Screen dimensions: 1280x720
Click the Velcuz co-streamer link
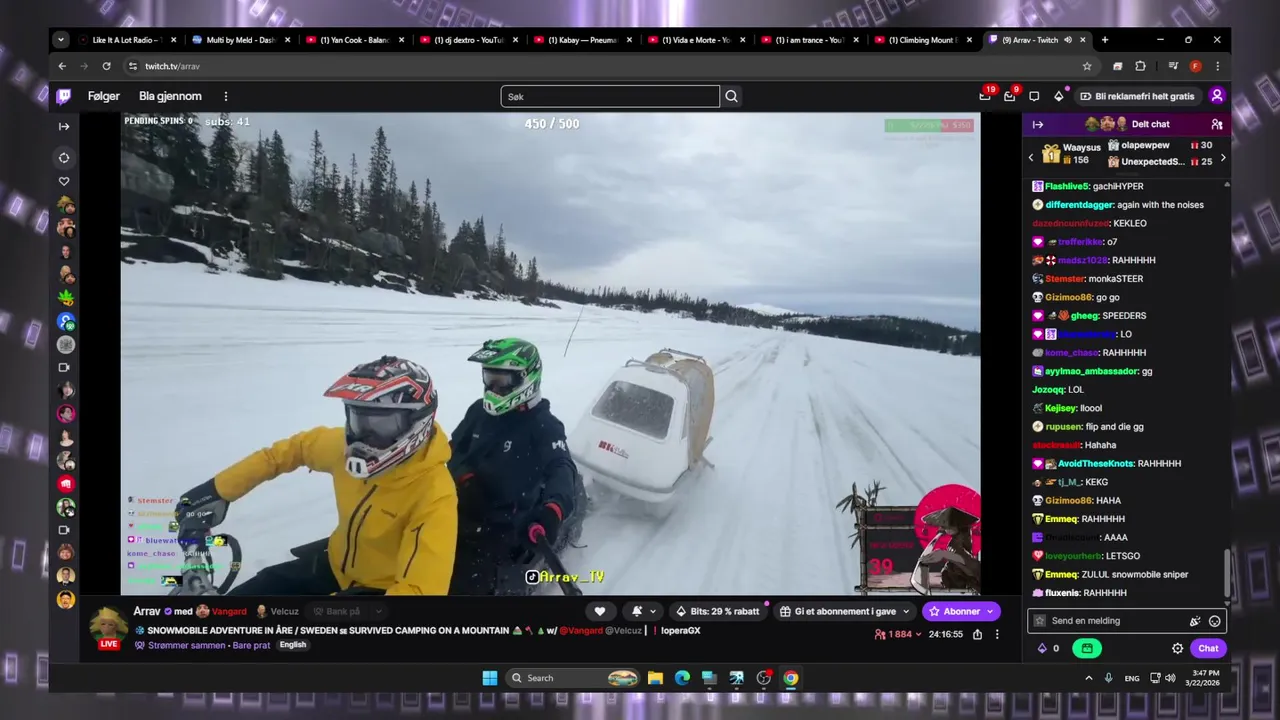click(x=284, y=611)
